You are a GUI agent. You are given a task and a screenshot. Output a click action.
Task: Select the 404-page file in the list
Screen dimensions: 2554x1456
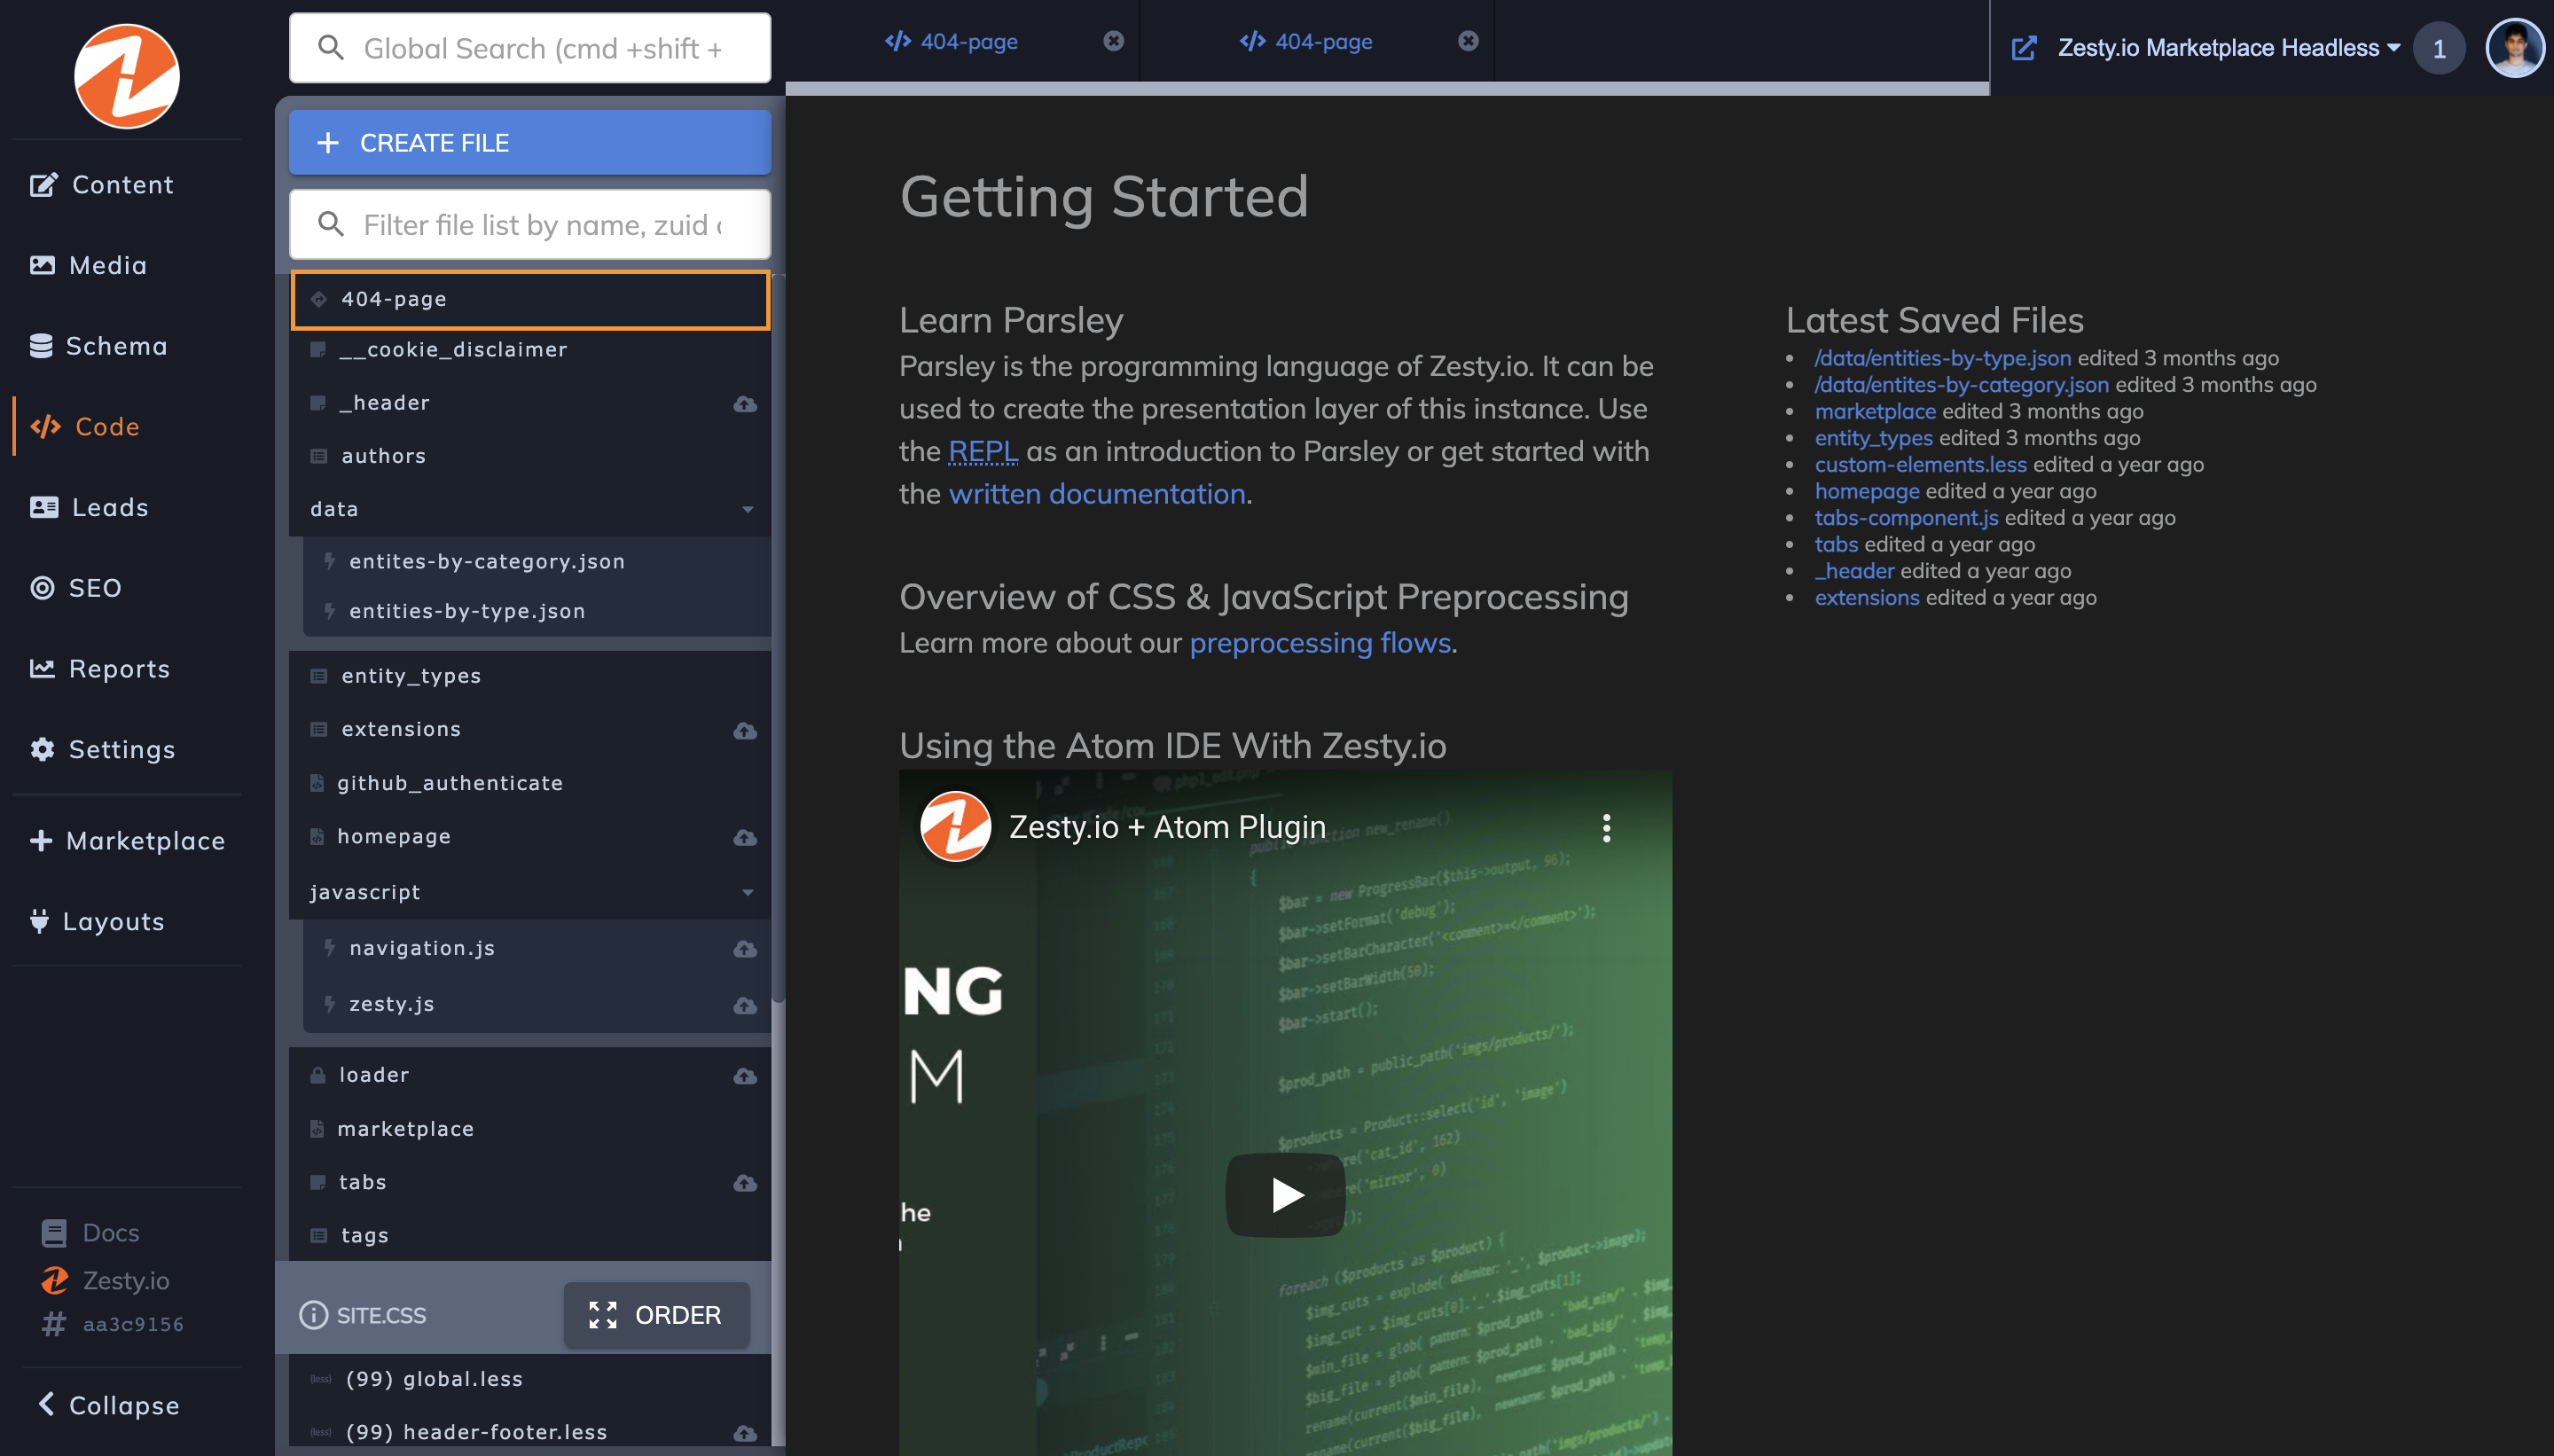(x=530, y=299)
